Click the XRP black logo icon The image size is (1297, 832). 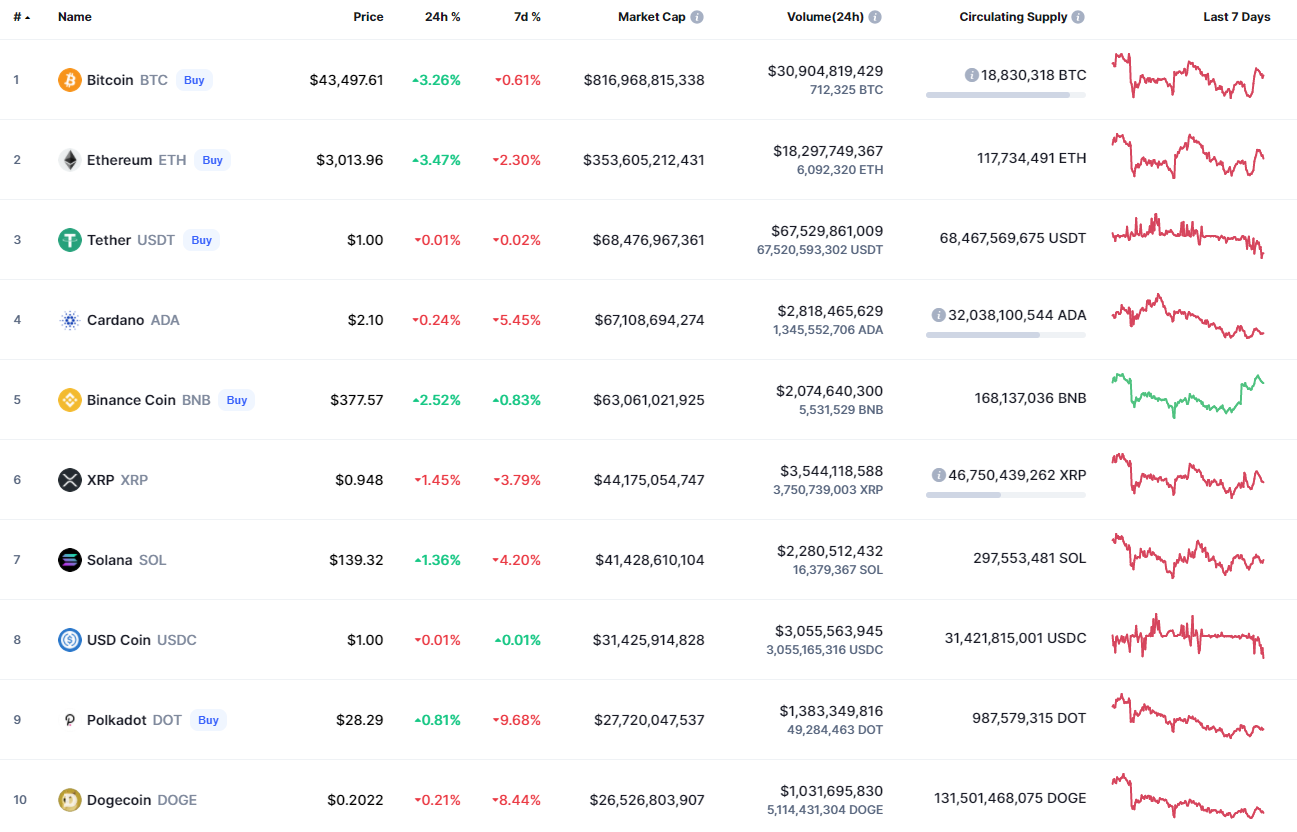tap(70, 480)
